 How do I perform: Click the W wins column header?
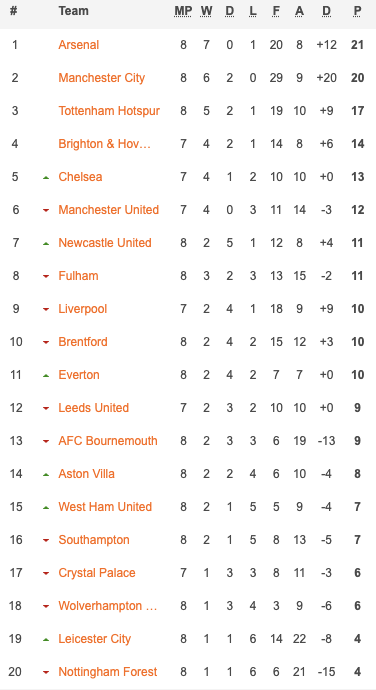pyautogui.click(x=206, y=11)
